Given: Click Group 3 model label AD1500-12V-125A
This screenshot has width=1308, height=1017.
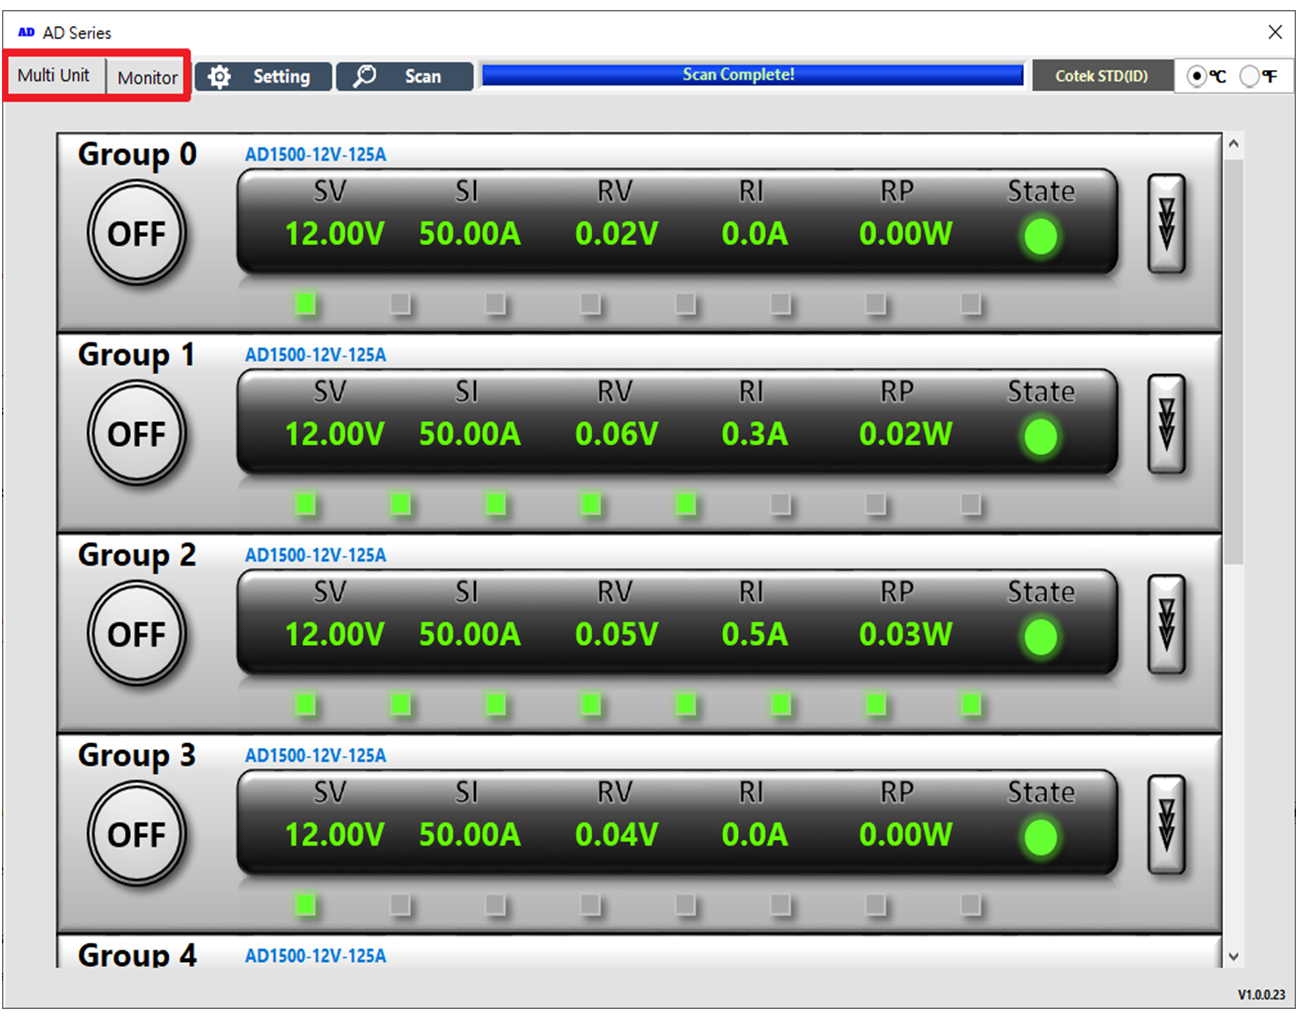Looking at the screenshot, I should pyautogui.click(x=315, y=755).
